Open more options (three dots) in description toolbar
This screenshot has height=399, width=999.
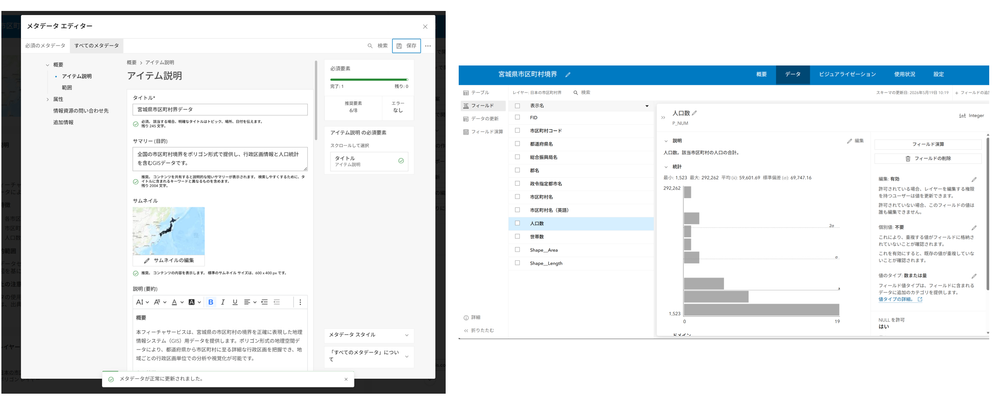tap(301, 302)
